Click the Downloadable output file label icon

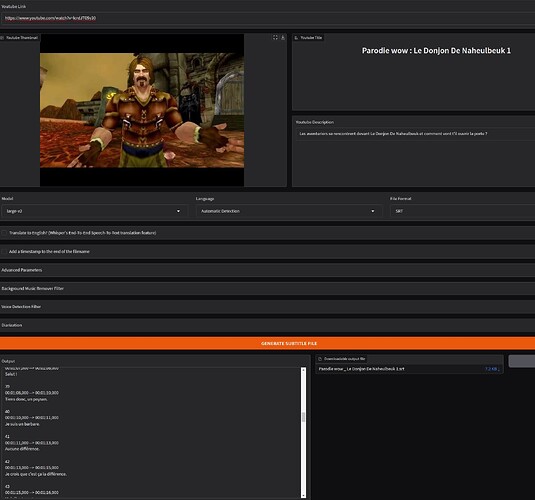pos(320,359)
